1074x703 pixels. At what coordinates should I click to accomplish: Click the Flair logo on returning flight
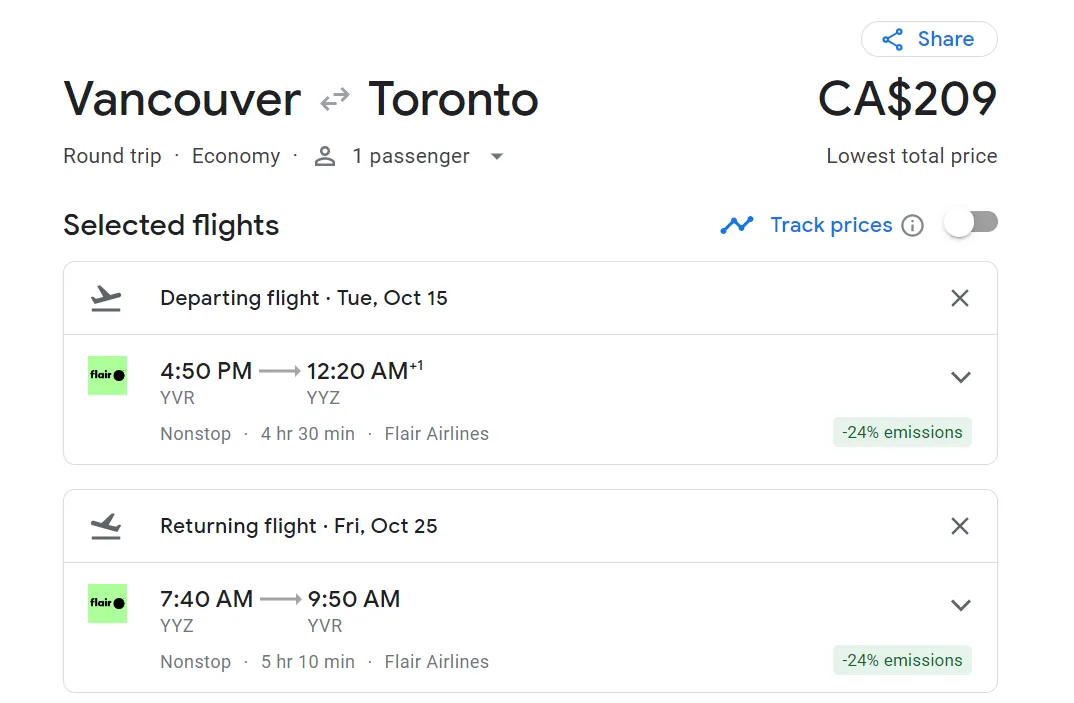point(107,604)
